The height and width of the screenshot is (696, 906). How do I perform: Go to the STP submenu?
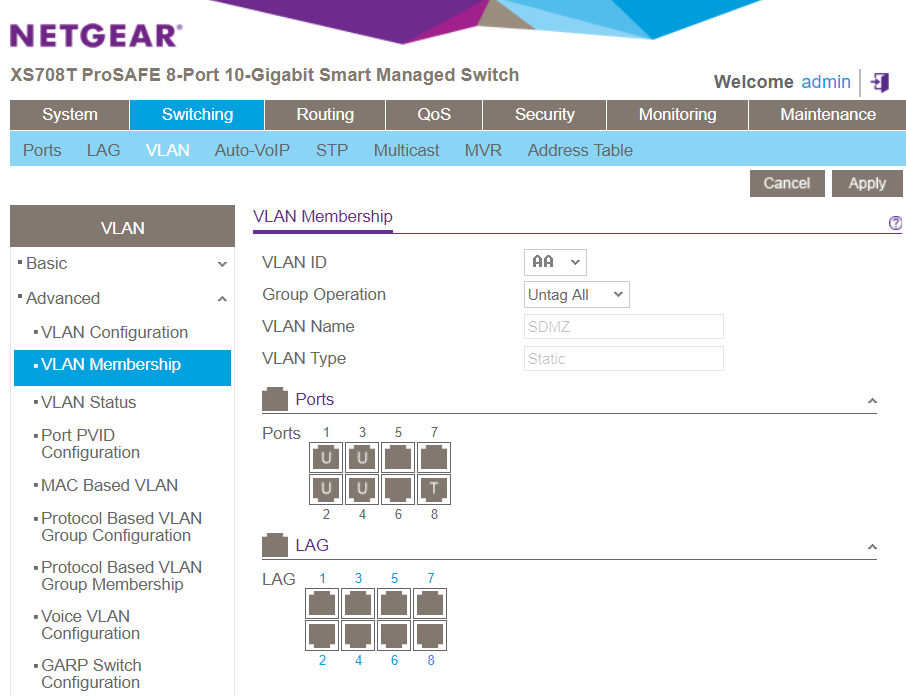pyautogui.click(x=332, y=150)
